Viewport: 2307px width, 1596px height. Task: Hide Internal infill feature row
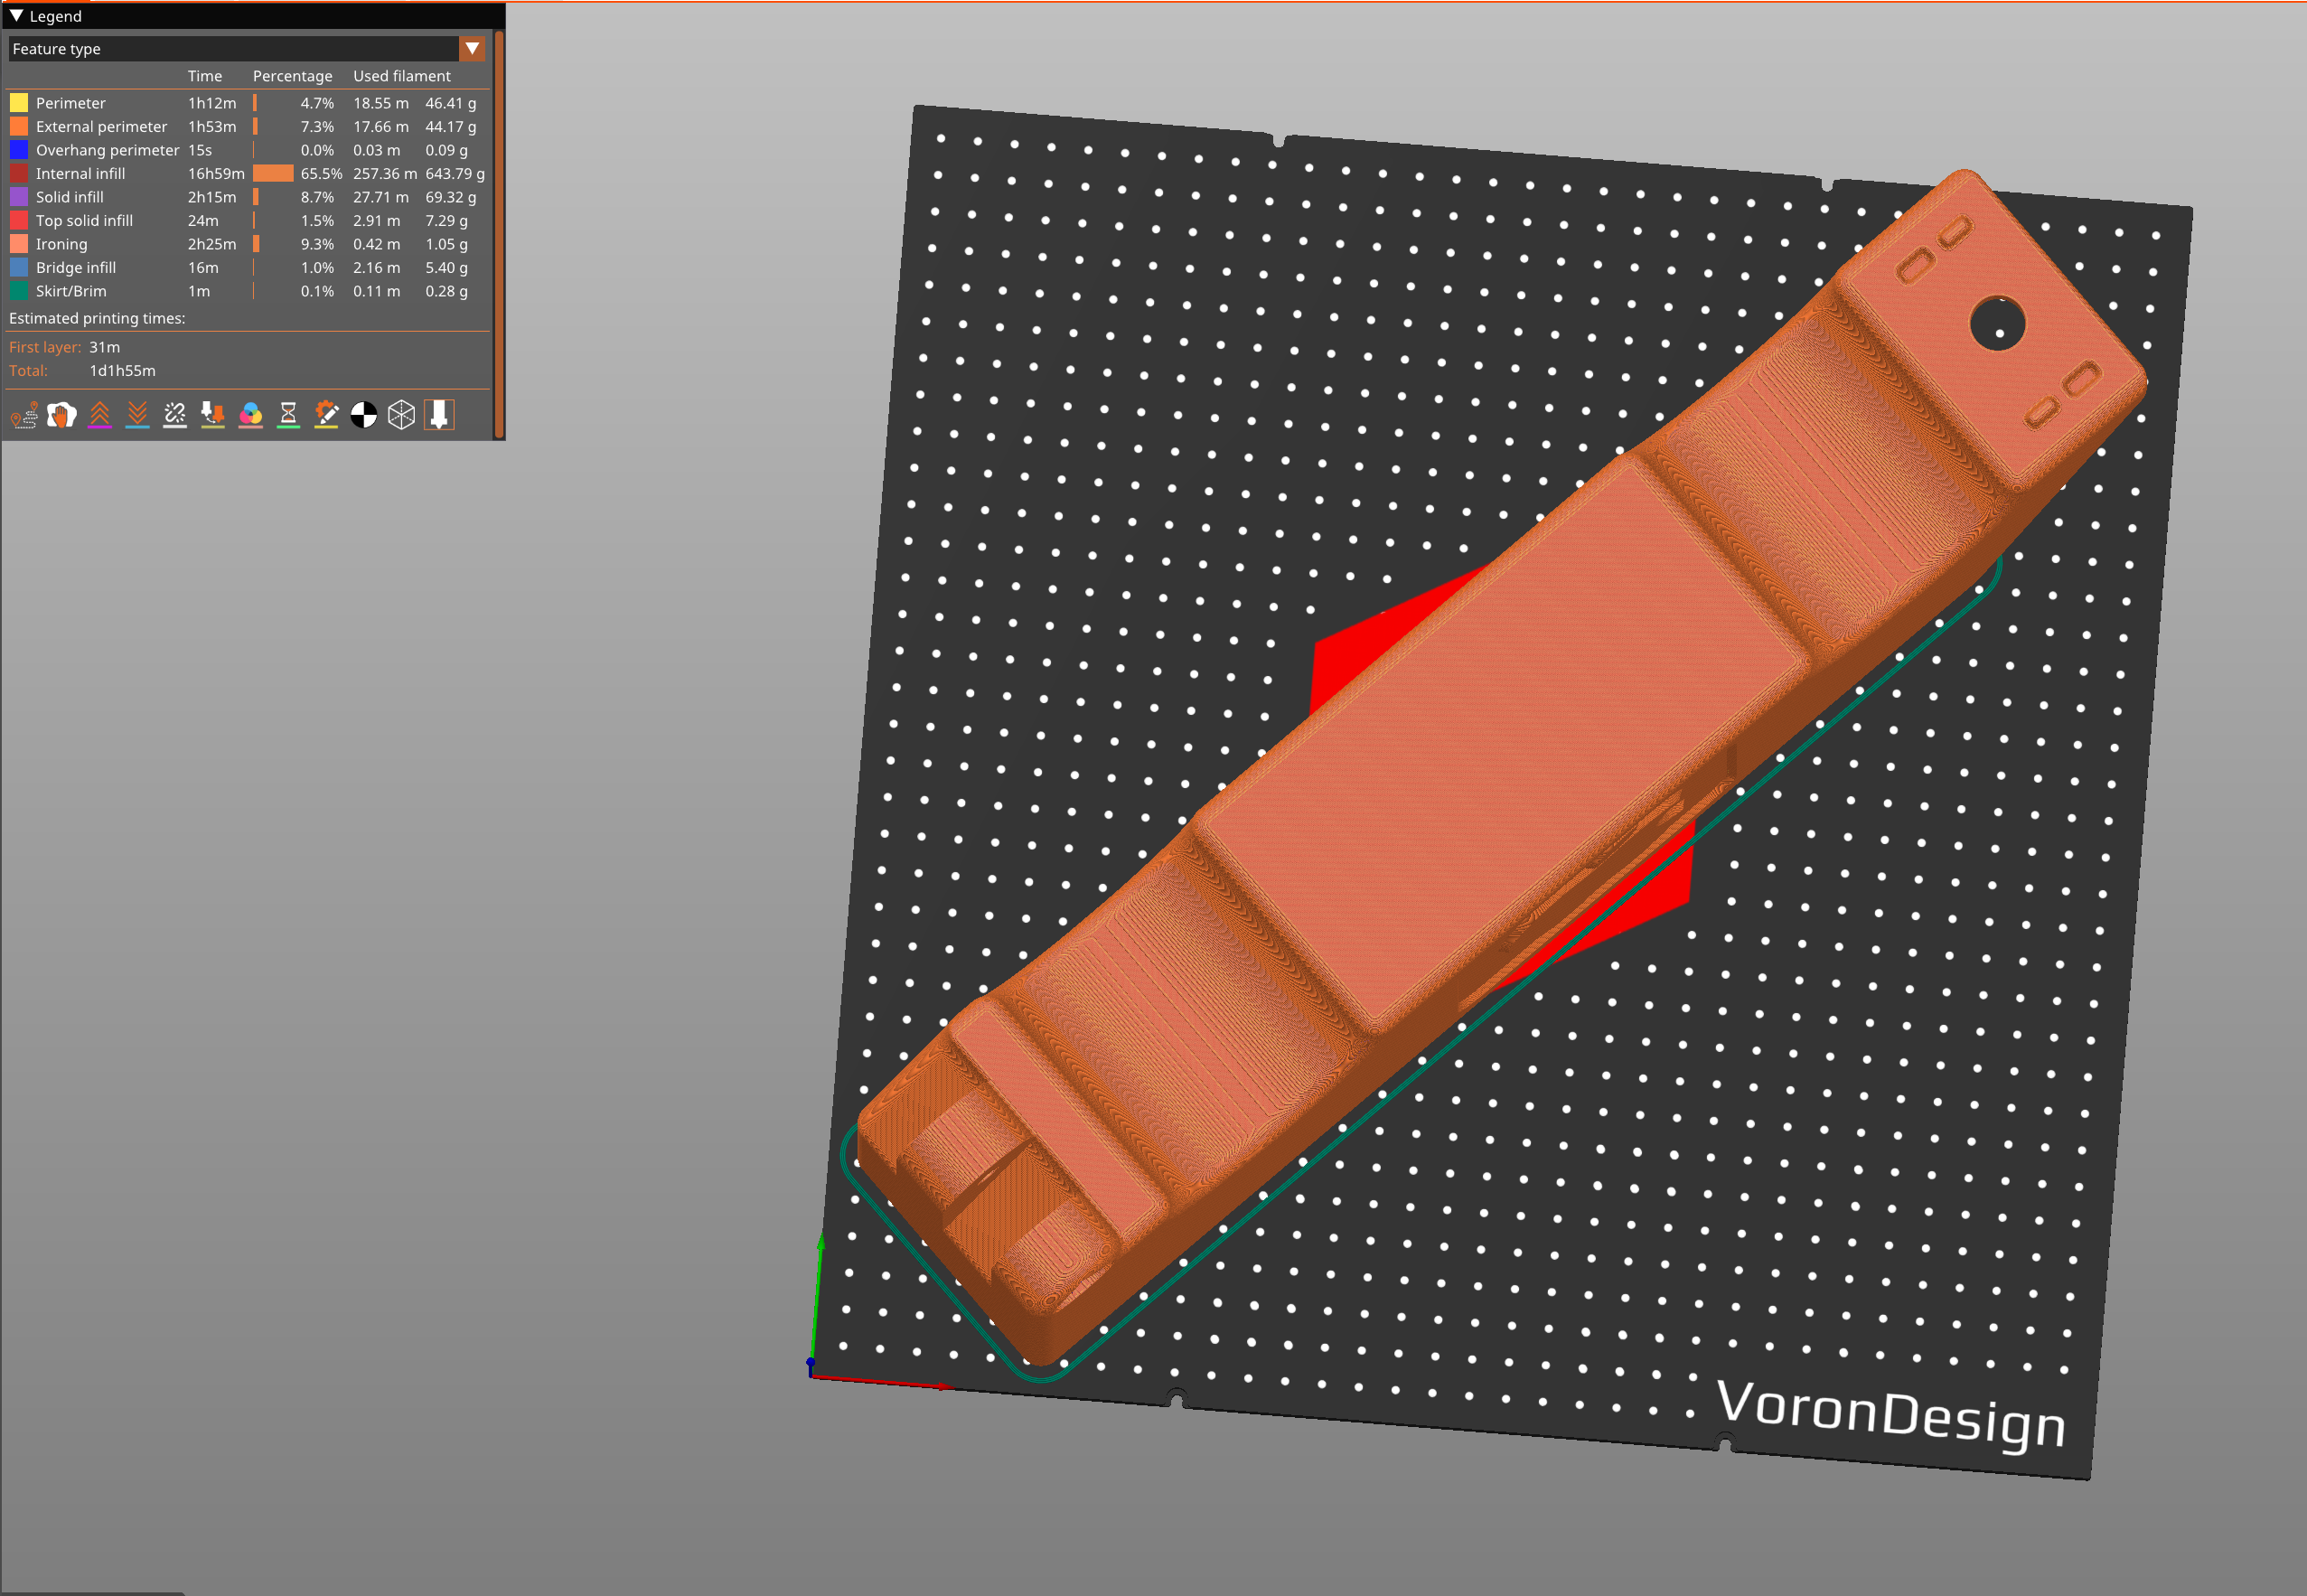pyautogui.click(x=80, y=174)
